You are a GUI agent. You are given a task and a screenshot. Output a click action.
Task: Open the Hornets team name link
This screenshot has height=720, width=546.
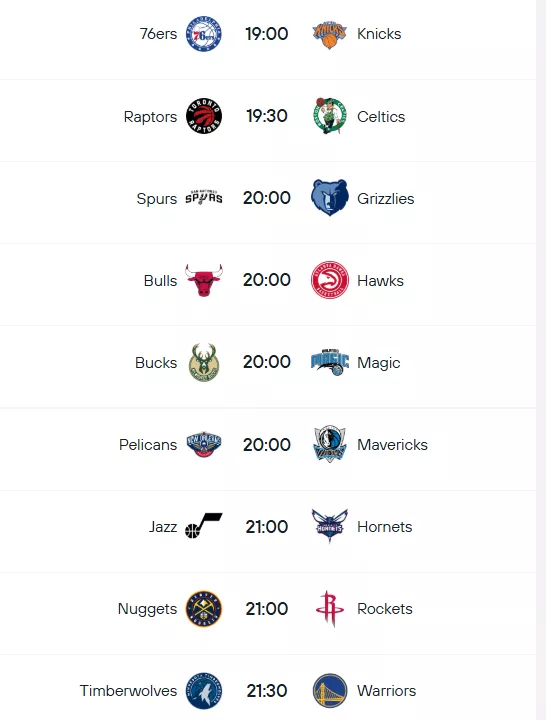[x=385, y=527]
